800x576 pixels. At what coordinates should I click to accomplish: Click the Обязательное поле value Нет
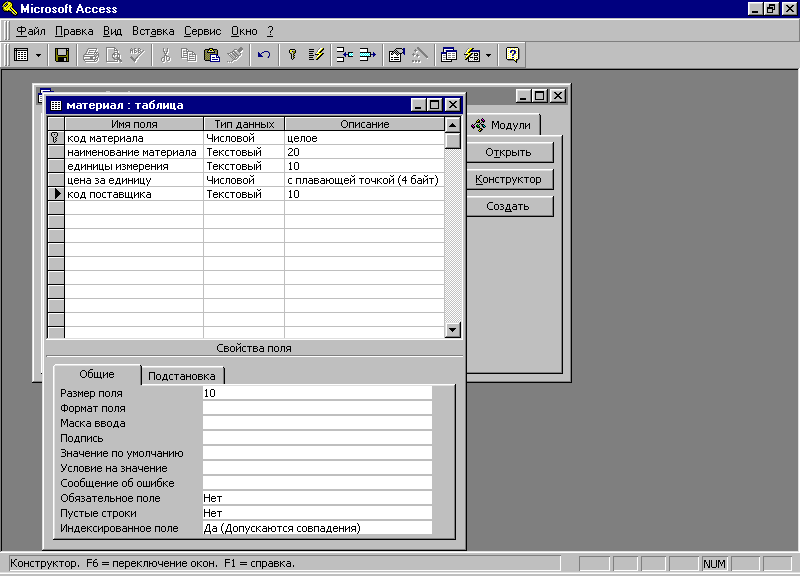tap(317, 498)
